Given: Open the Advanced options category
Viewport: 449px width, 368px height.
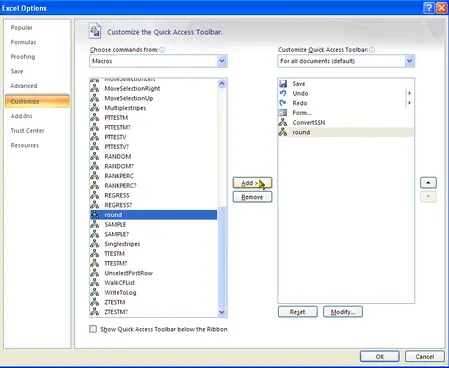Looking at the screenshot, I should [x=24, y=86].
